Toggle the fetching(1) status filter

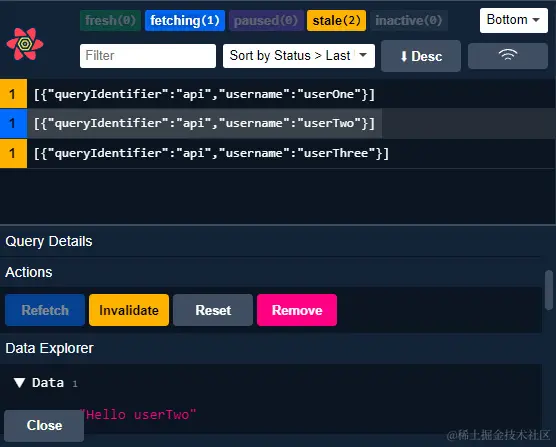click(x=185, y=21)
